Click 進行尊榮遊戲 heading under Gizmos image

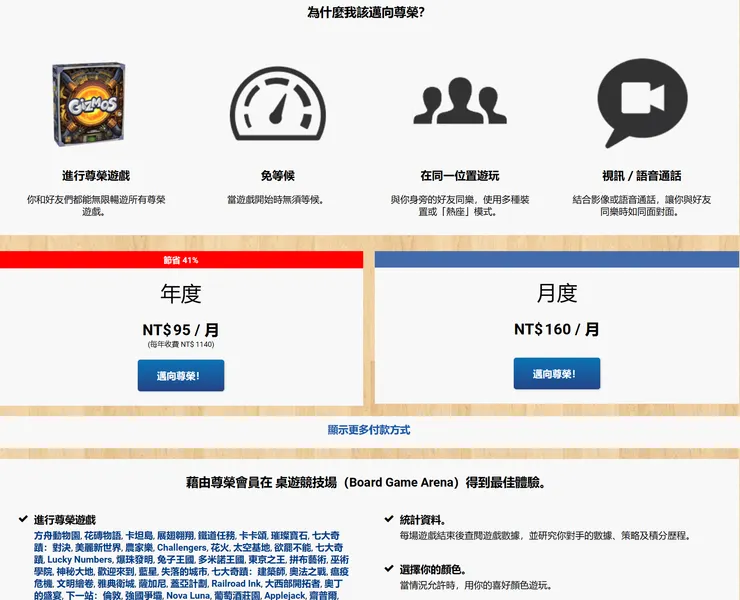[x=96, y=176]
